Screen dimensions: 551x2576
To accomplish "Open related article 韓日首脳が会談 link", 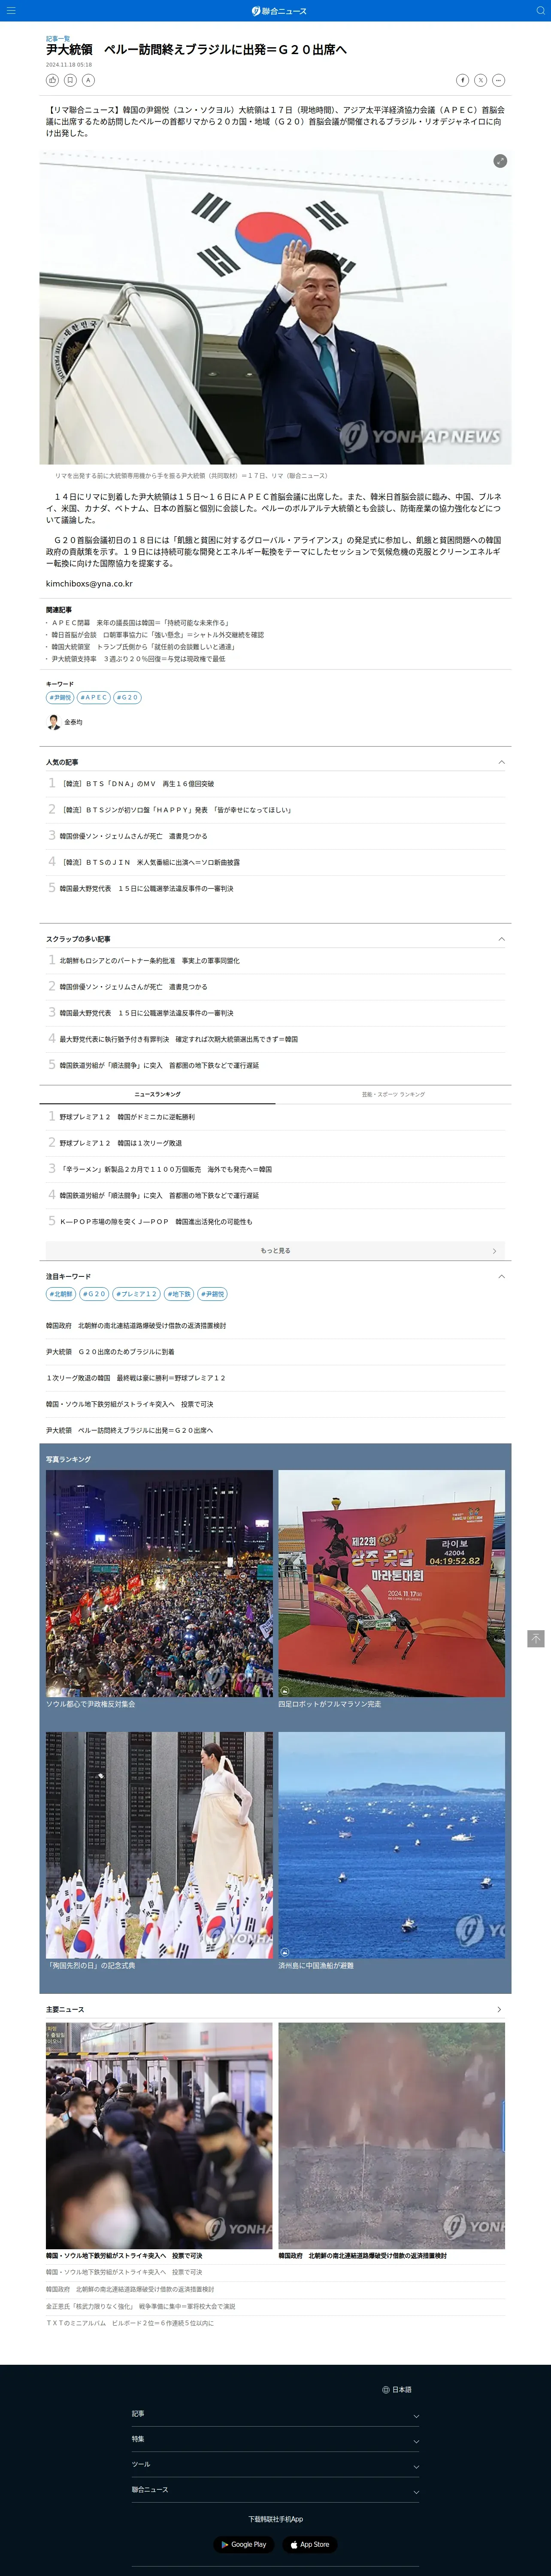I will click(x=158, y=634).
